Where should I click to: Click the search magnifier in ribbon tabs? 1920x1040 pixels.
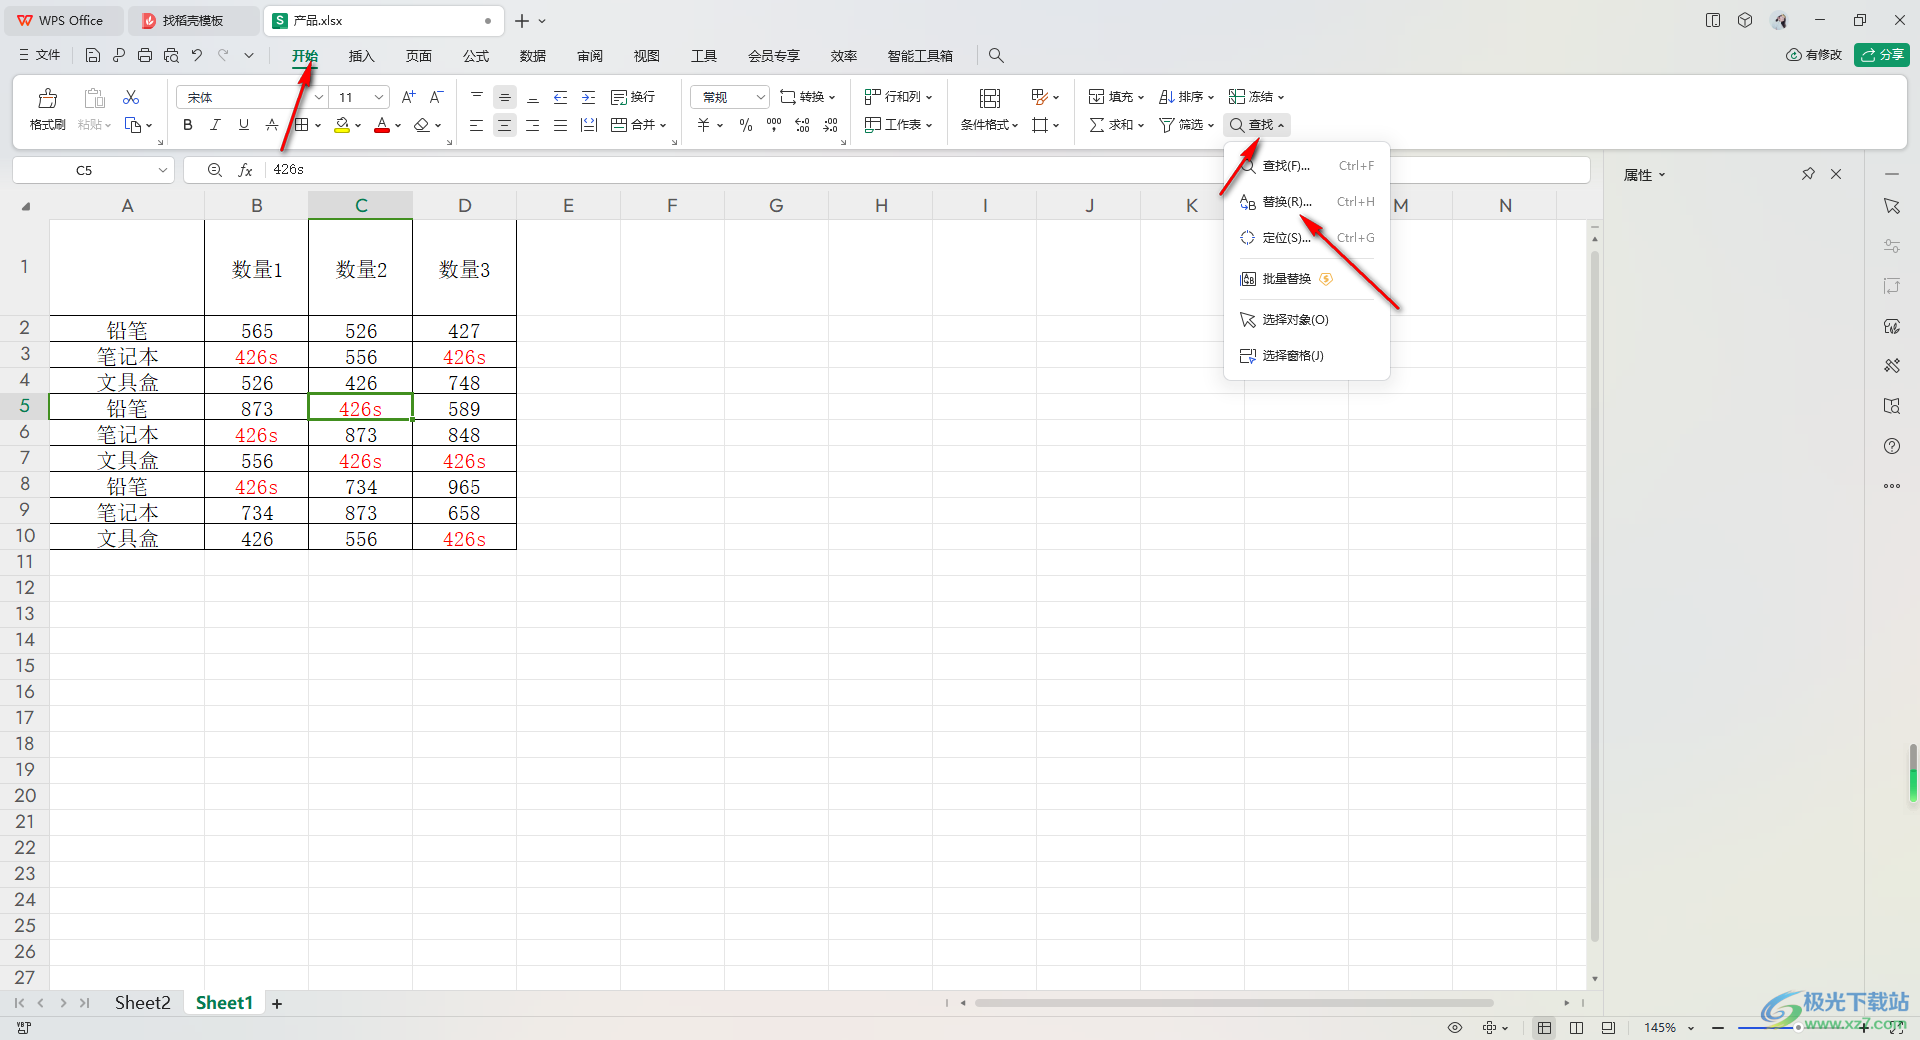[996, 56]
